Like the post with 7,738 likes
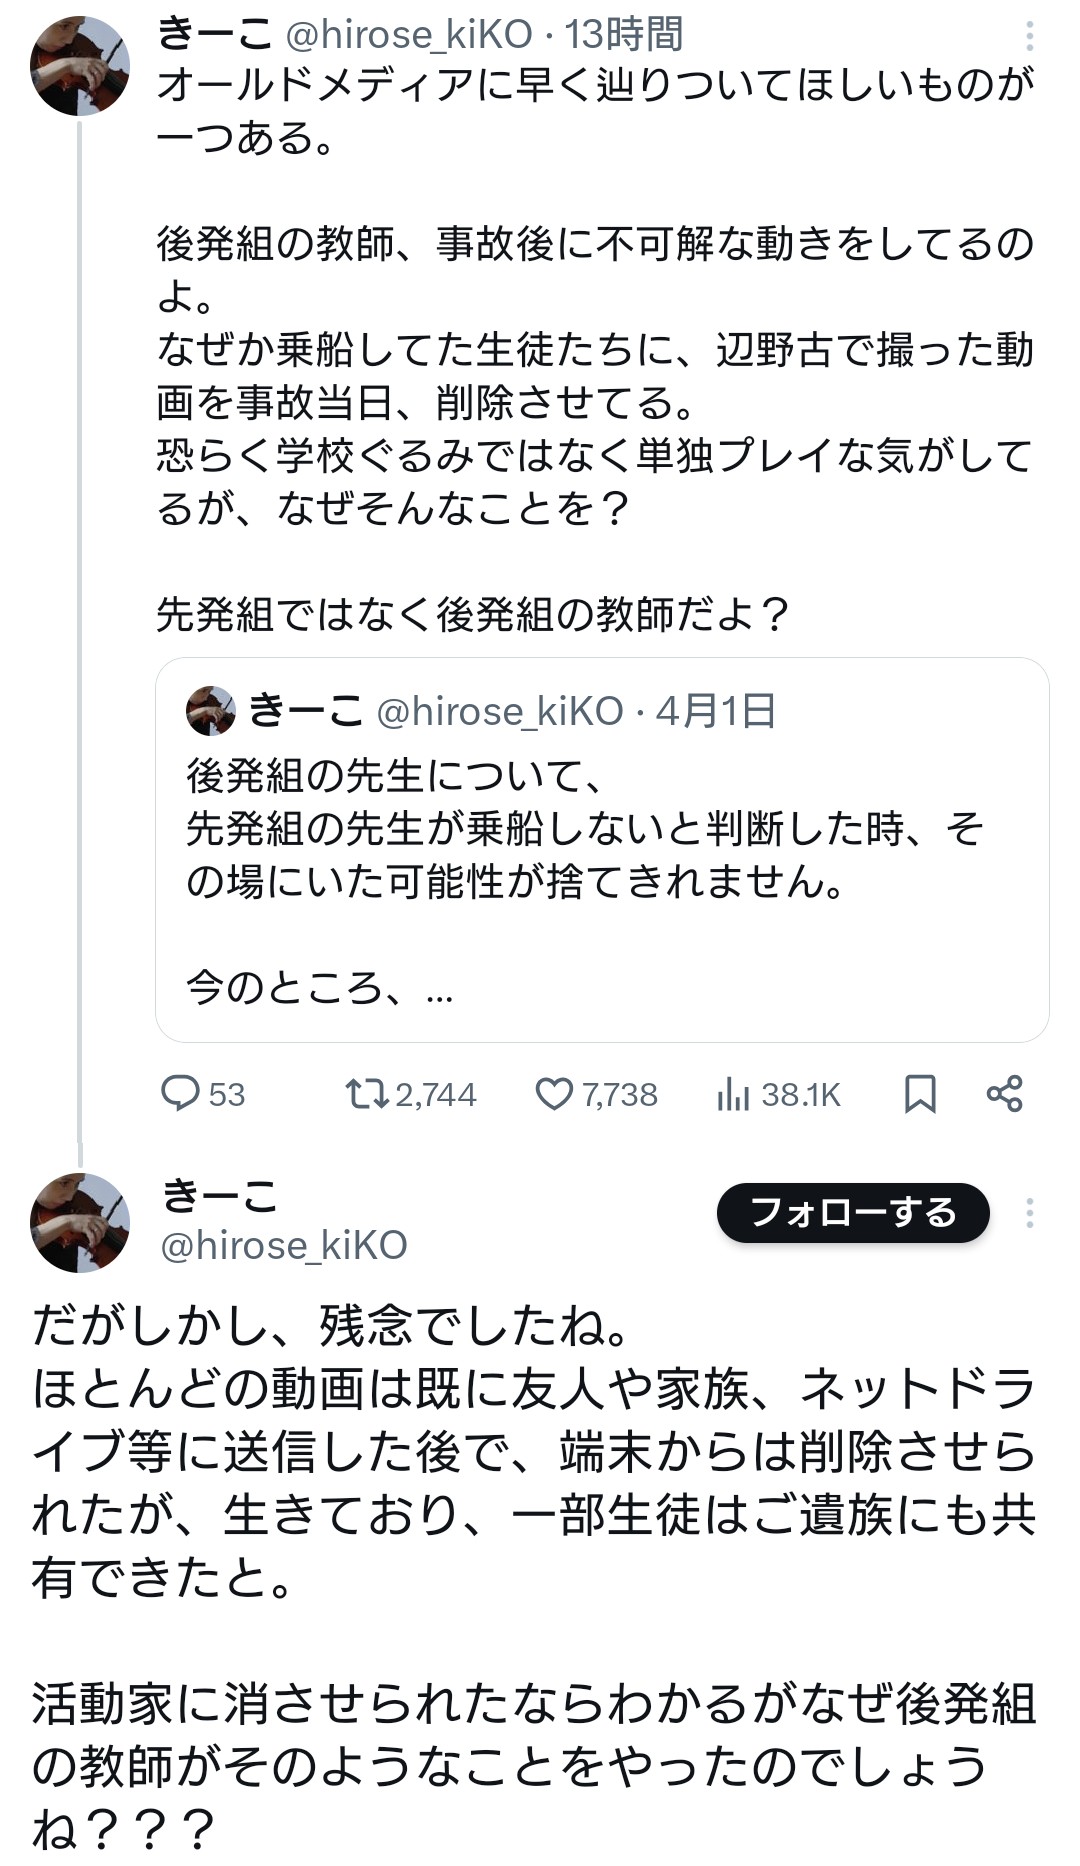Screen dimensions: 1080x1866 coord(554,1093)
